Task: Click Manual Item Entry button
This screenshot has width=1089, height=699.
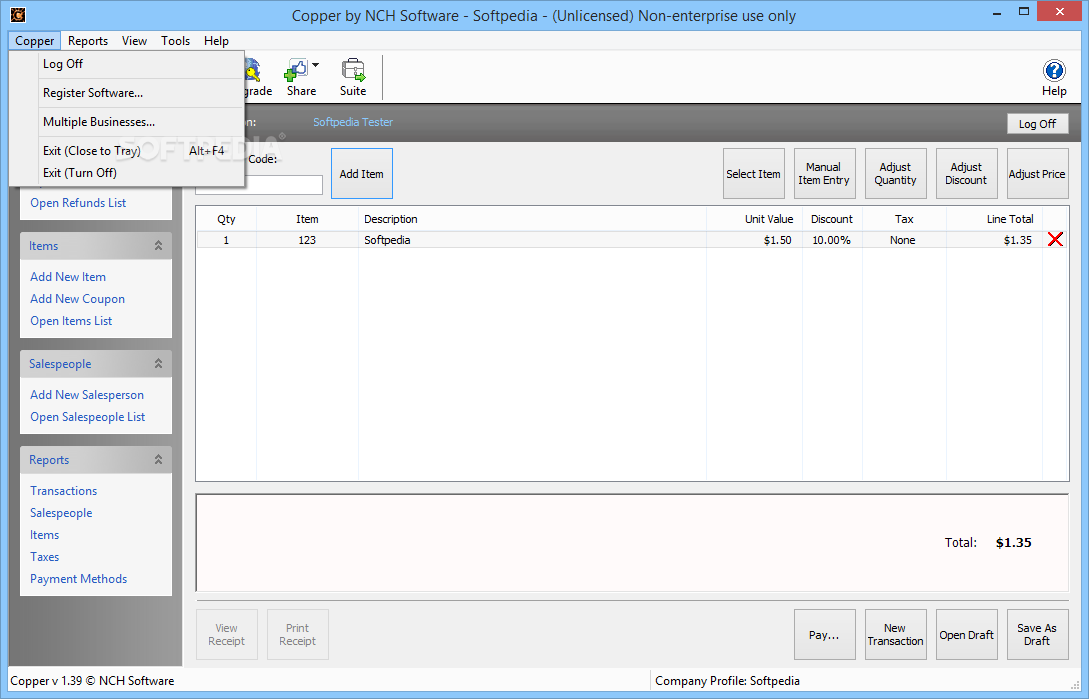Action: 824,174
